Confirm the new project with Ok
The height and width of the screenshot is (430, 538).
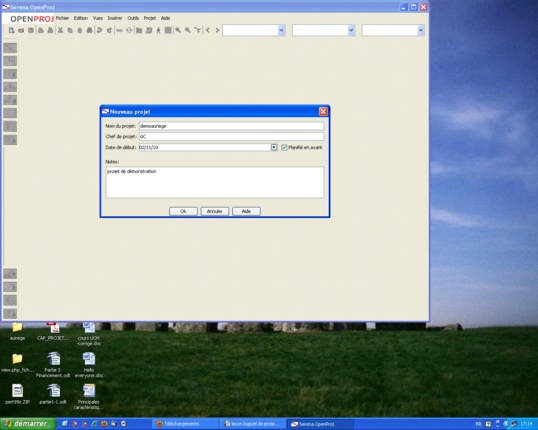click(183, 211)
